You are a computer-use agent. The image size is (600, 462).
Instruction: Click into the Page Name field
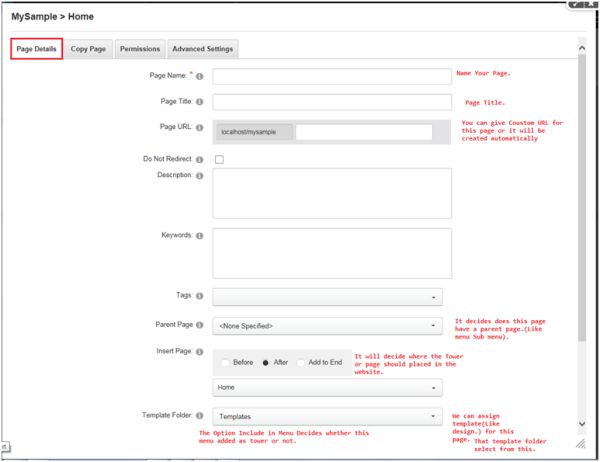(x=332, y=77)
